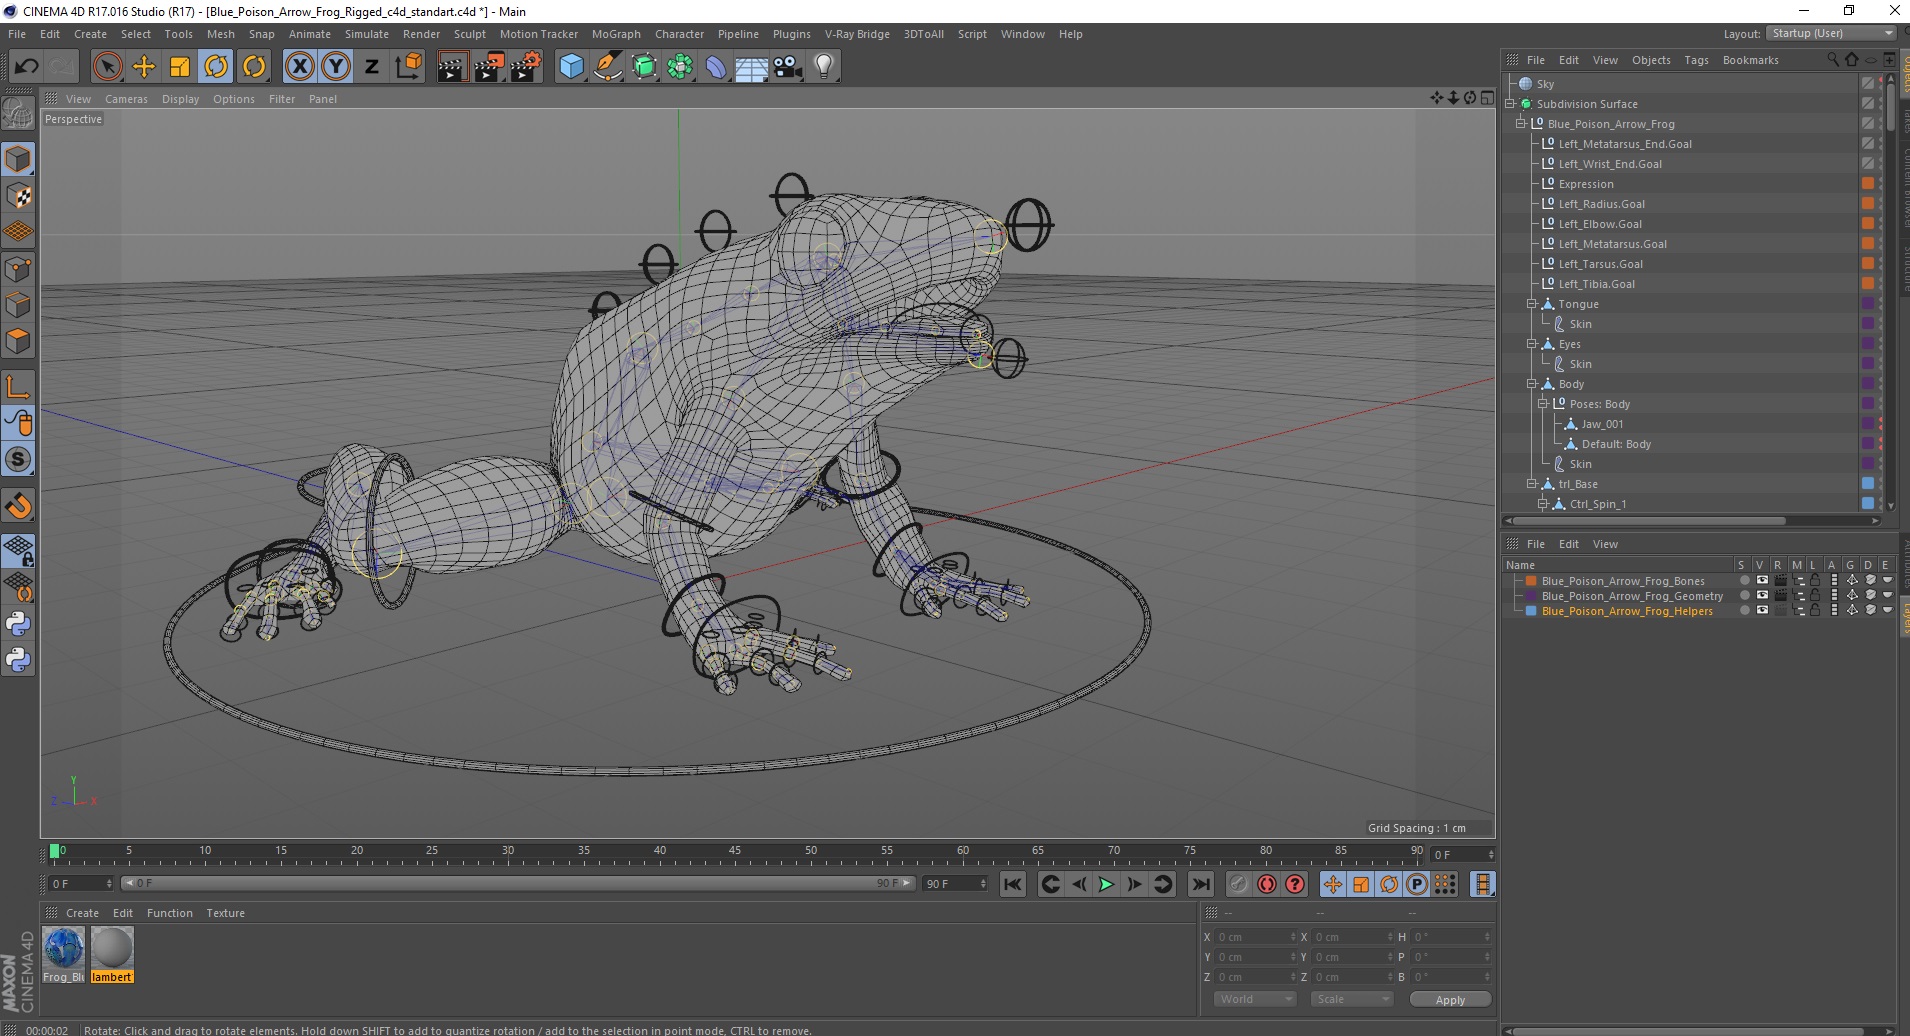Collapse the Blue_Poison_Arrow_Frog hierarchy

coord(1521,124)
